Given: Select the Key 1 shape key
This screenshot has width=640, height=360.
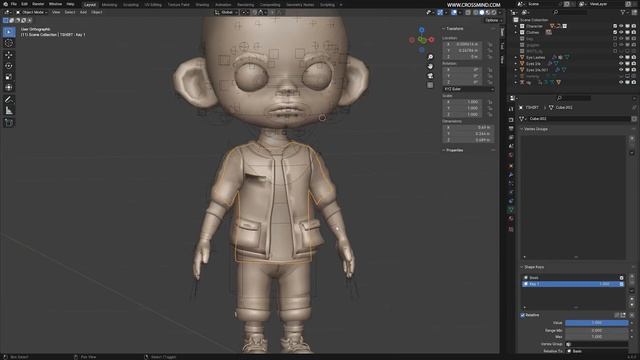Looking at the screenshot, I should pos(573,284).
